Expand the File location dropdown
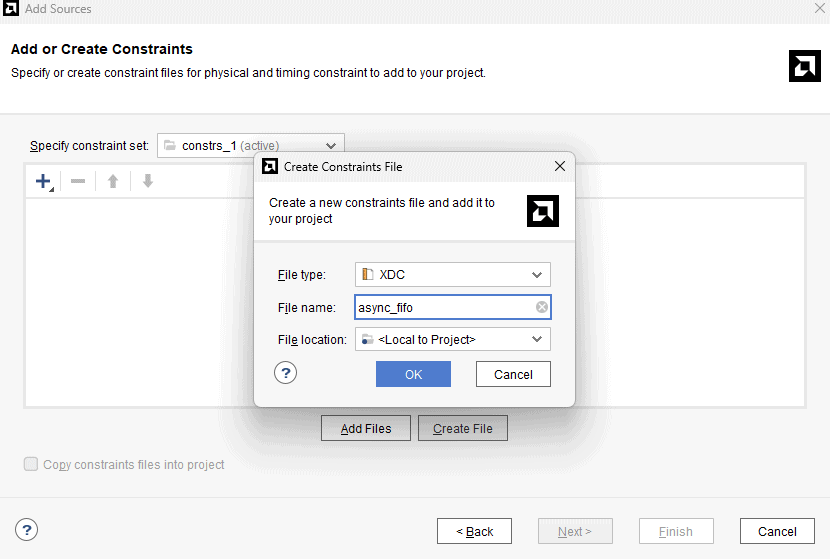Image resolution: width=830 pixels, height=559 pixels. 452,339
